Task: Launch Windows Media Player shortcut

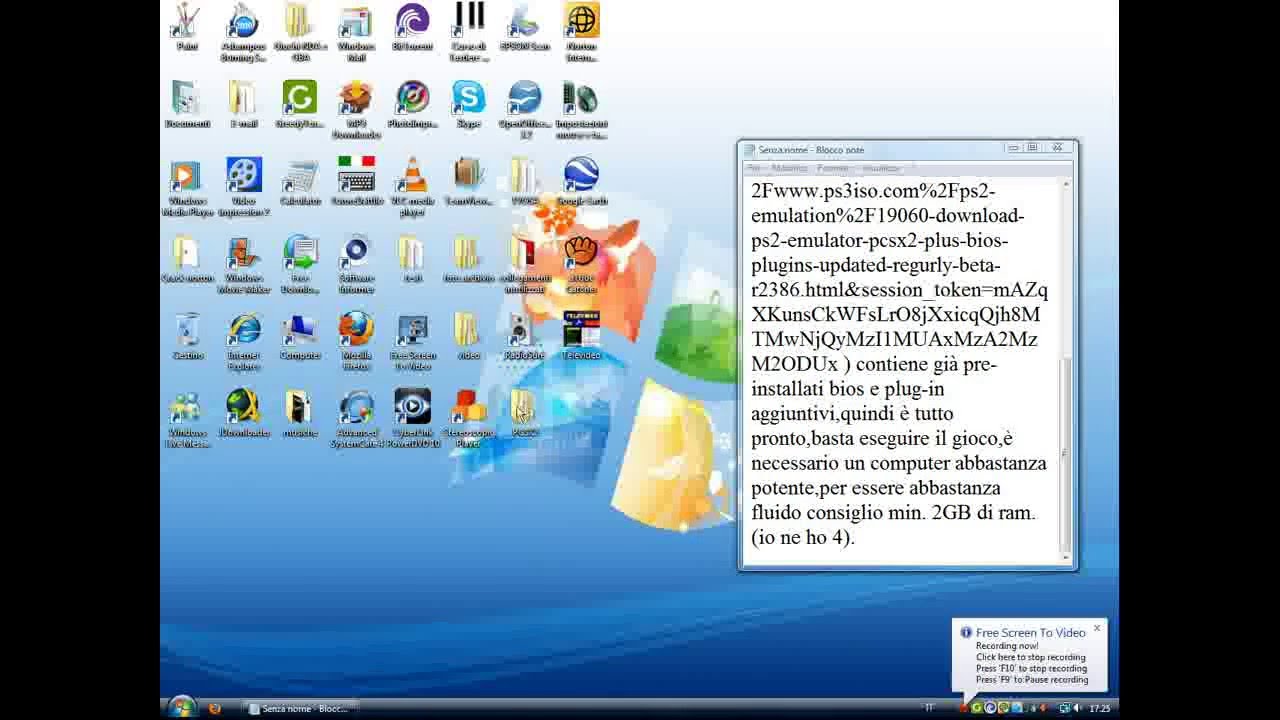Action: [x=187, y=188]
